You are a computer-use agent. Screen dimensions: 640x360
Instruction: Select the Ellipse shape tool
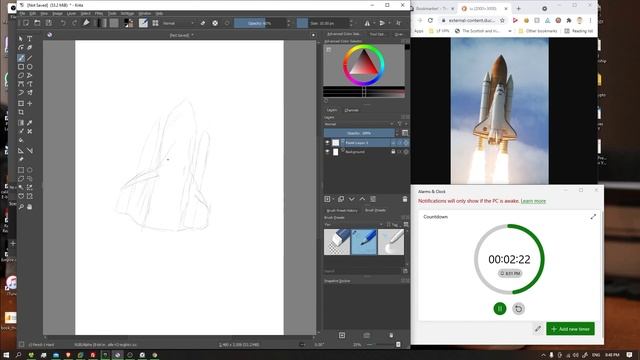30,67
